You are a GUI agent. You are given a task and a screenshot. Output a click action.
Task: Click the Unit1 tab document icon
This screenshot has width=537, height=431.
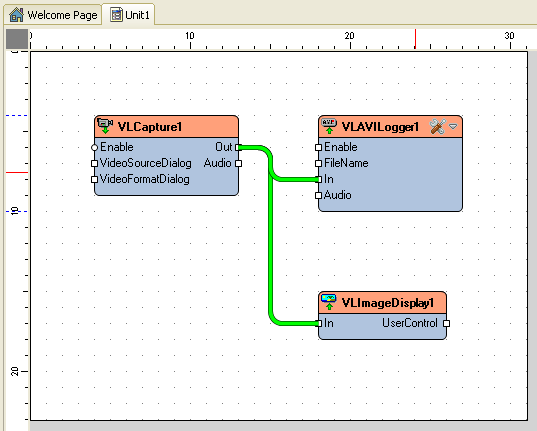(x=116, y=15)
